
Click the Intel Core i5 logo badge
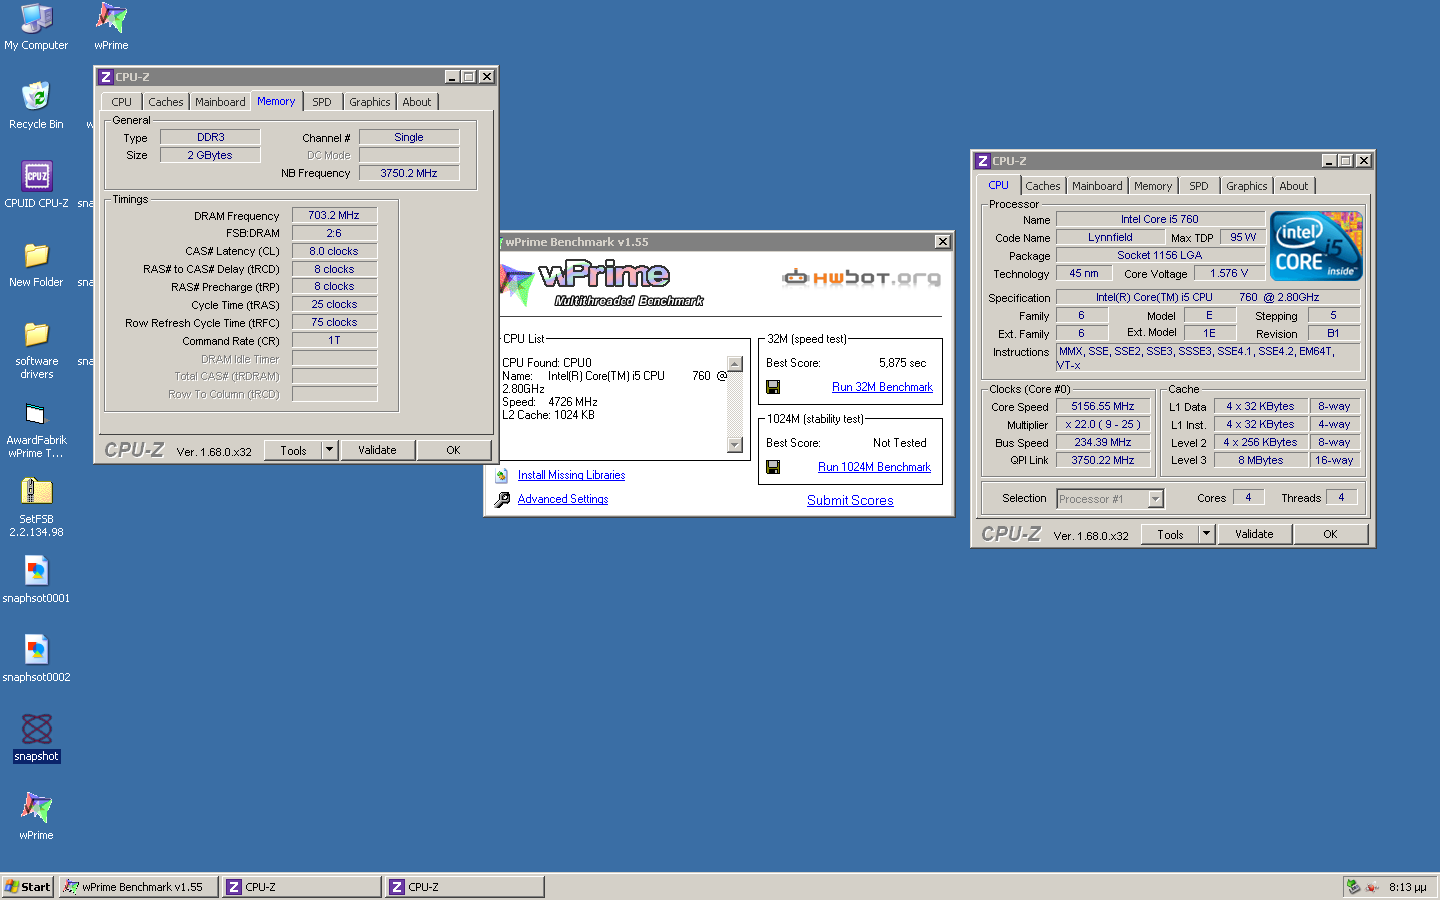[1316, 246]
